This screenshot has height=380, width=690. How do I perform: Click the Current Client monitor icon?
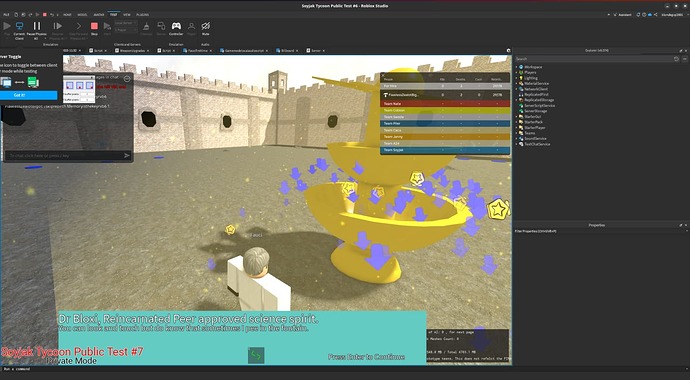[19, 26]
